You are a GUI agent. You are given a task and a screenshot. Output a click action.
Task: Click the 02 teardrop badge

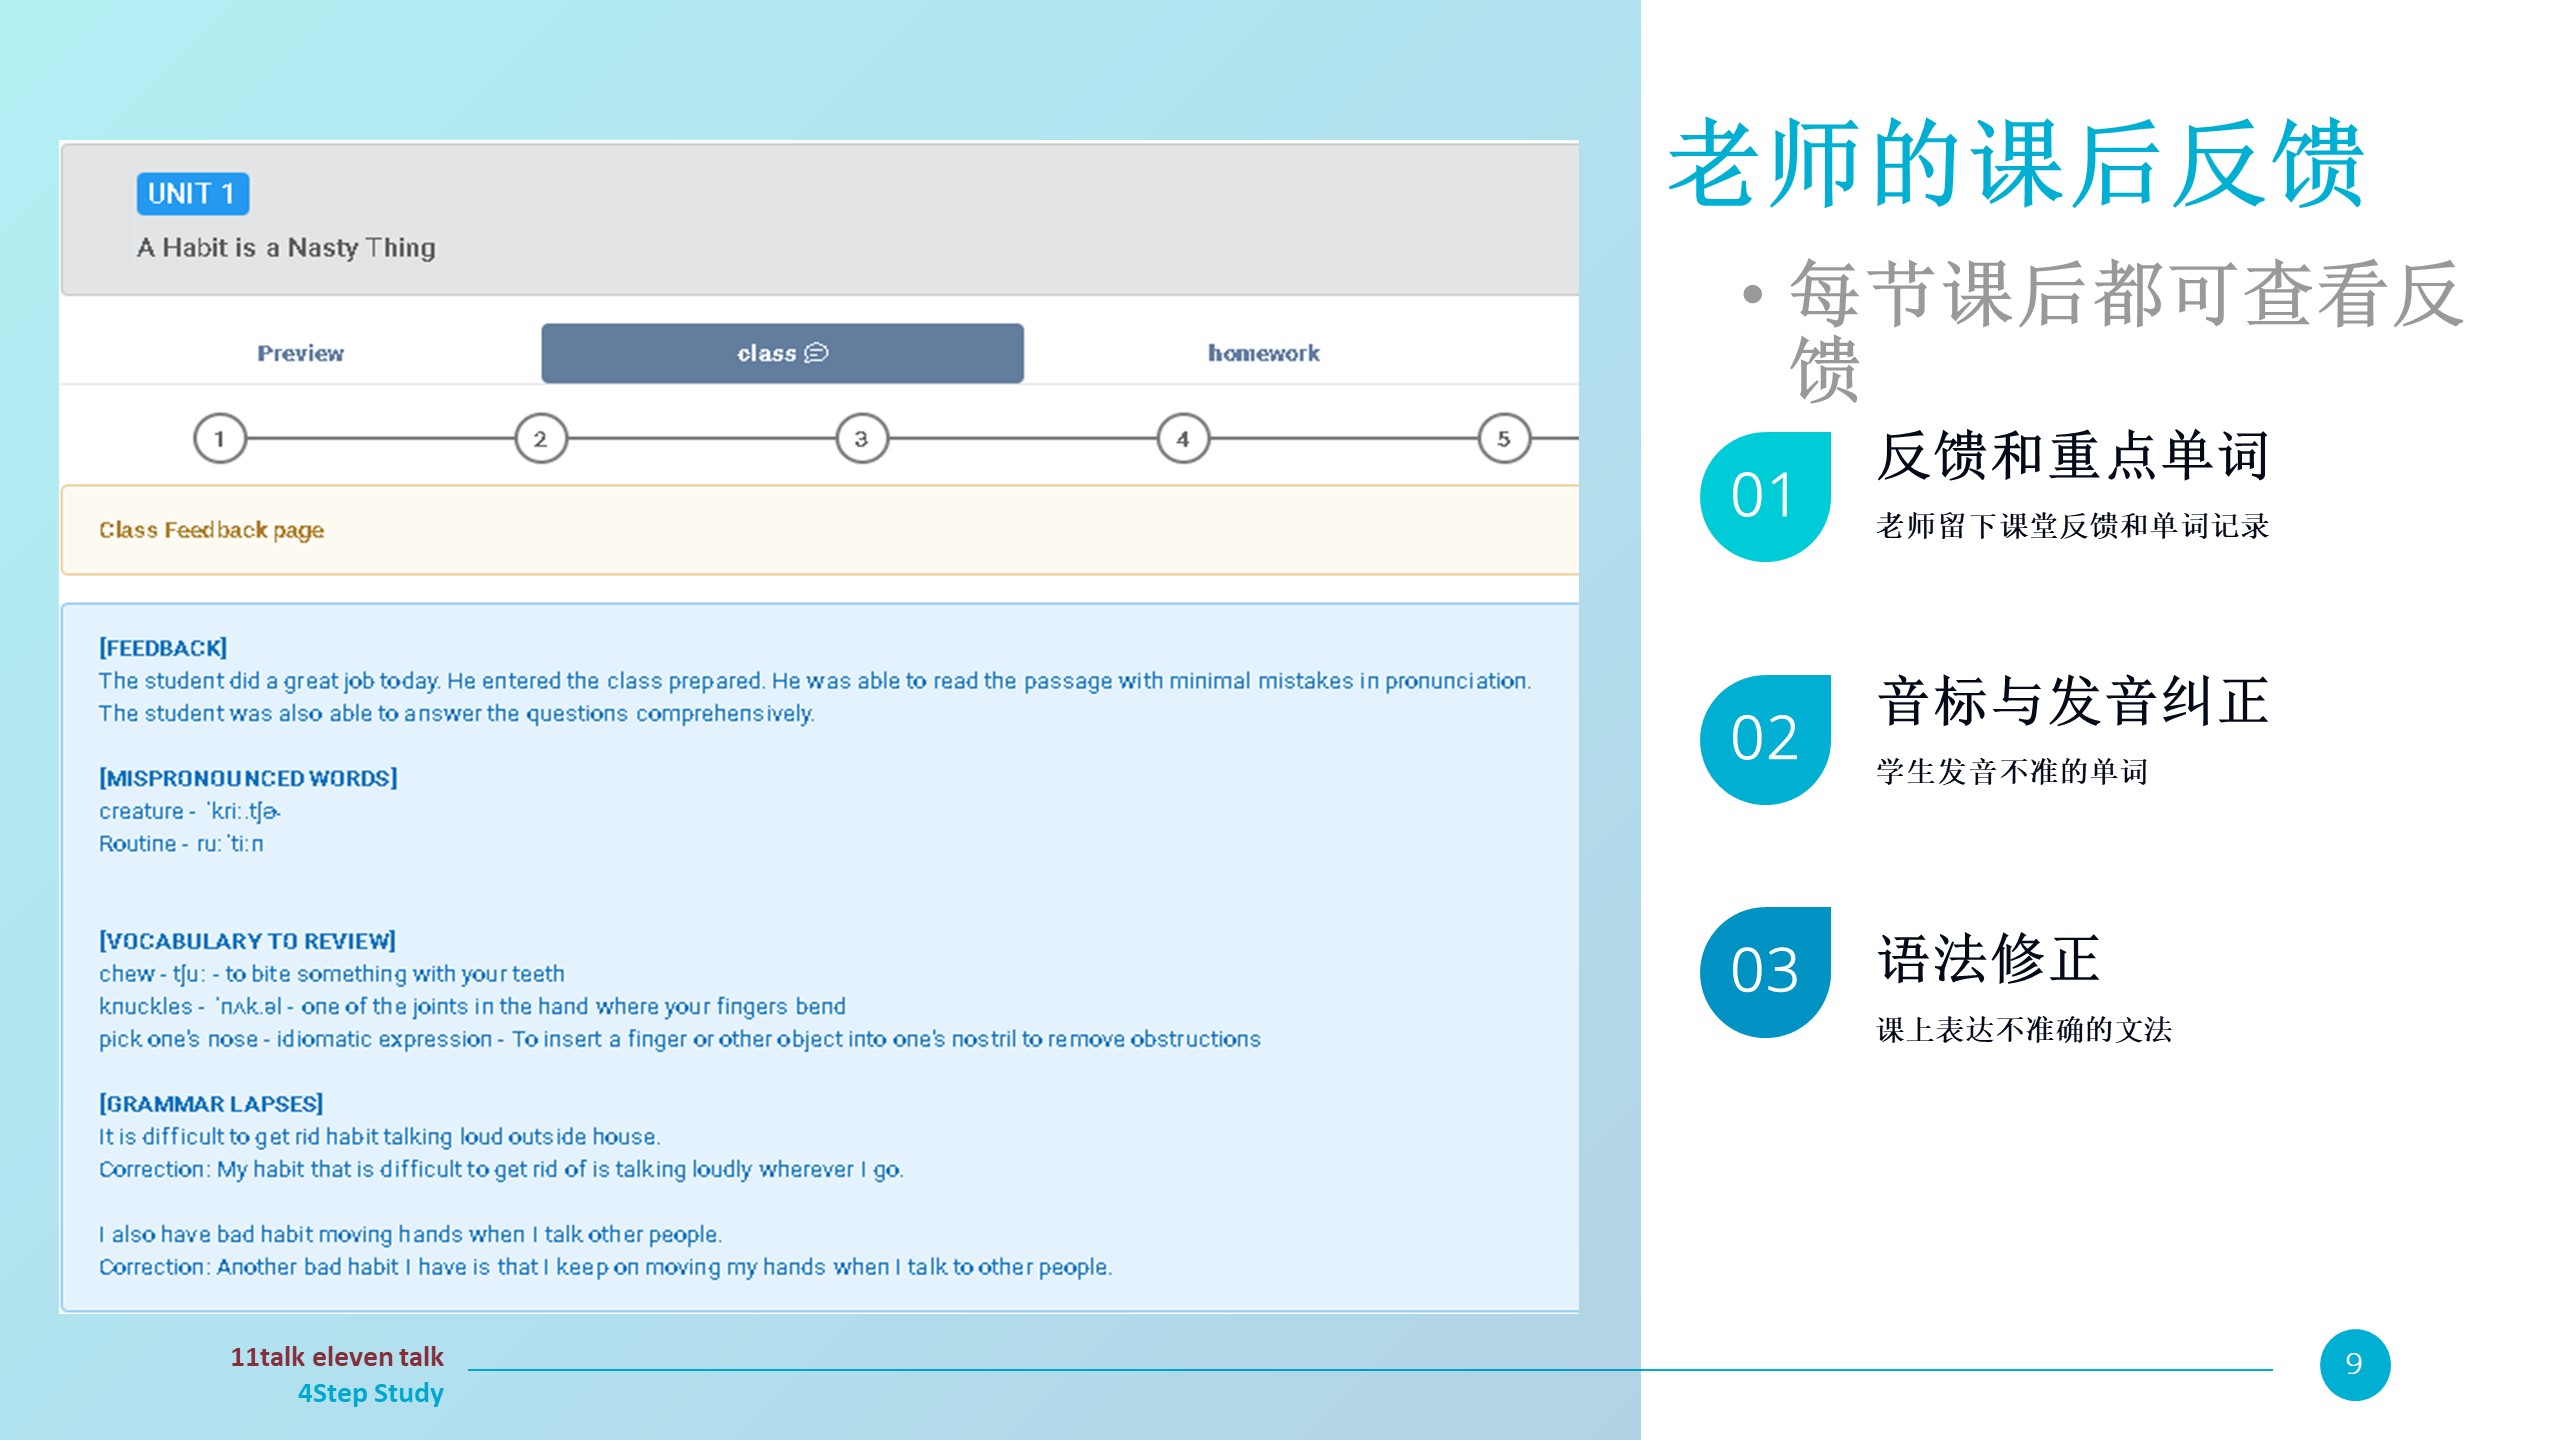click(1765, 739)
